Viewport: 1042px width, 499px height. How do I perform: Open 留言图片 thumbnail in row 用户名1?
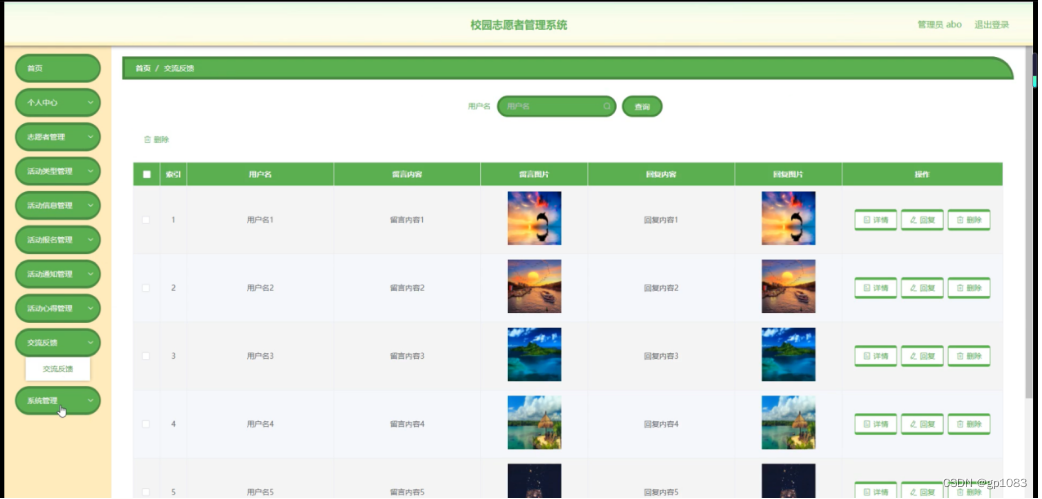click(534, 218)
